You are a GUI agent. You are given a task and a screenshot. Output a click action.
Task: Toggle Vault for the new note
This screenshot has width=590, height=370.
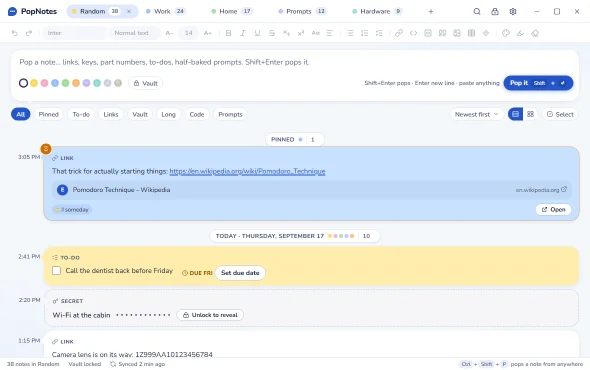(x=146, y=83)
